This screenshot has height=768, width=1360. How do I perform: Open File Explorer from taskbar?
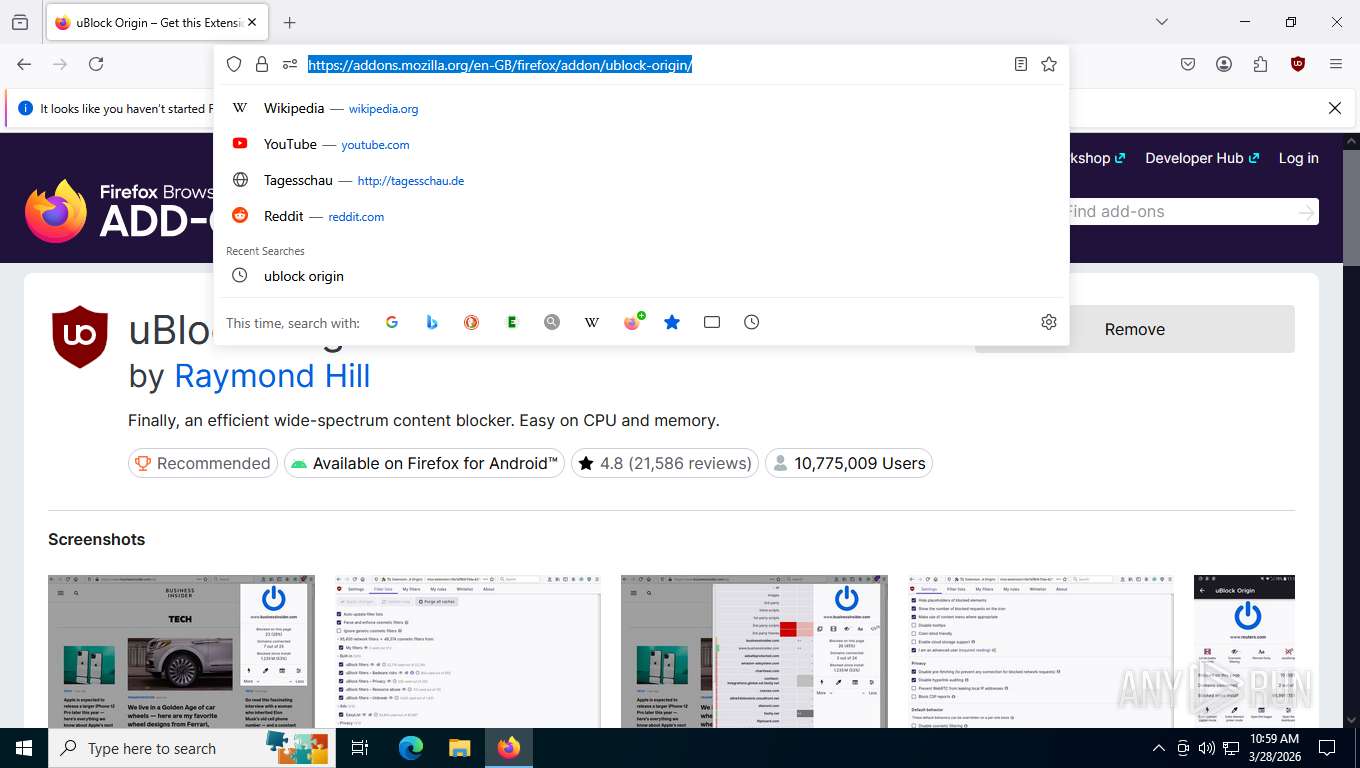click(x=459, y=748)
